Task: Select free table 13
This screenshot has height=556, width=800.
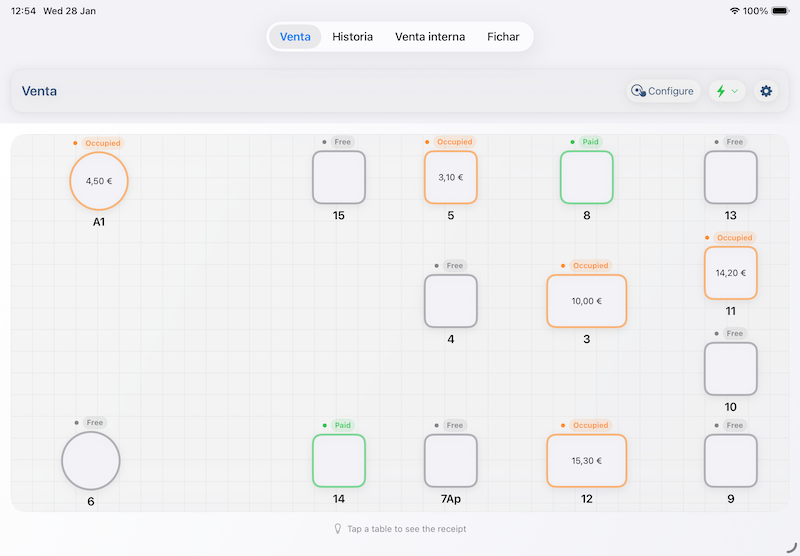Action: tap(730, 177)
